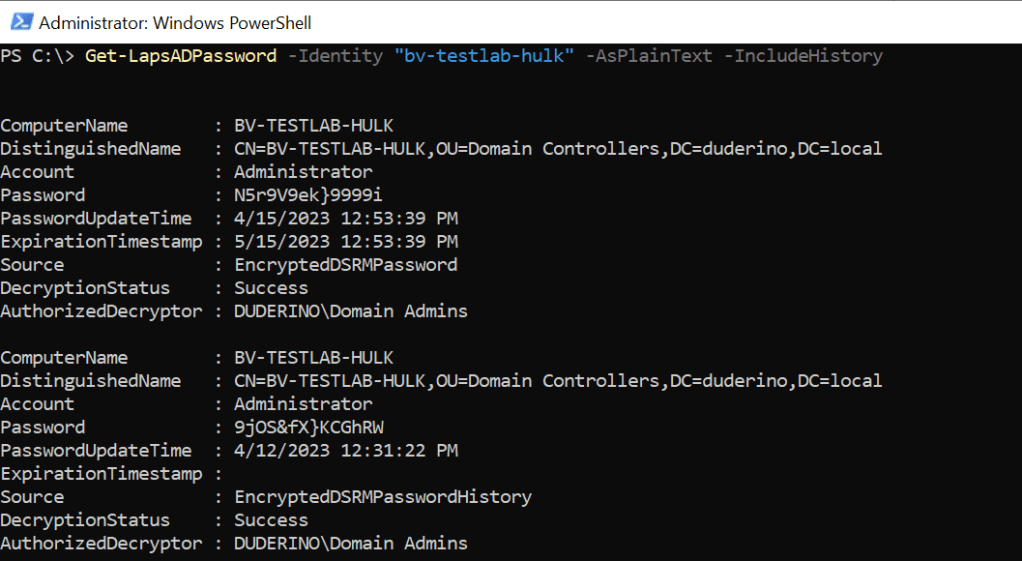
Task: Click the last AuthorizedDecryptor DUDERINO\Domain Admins value
Action: coord(350,543)
